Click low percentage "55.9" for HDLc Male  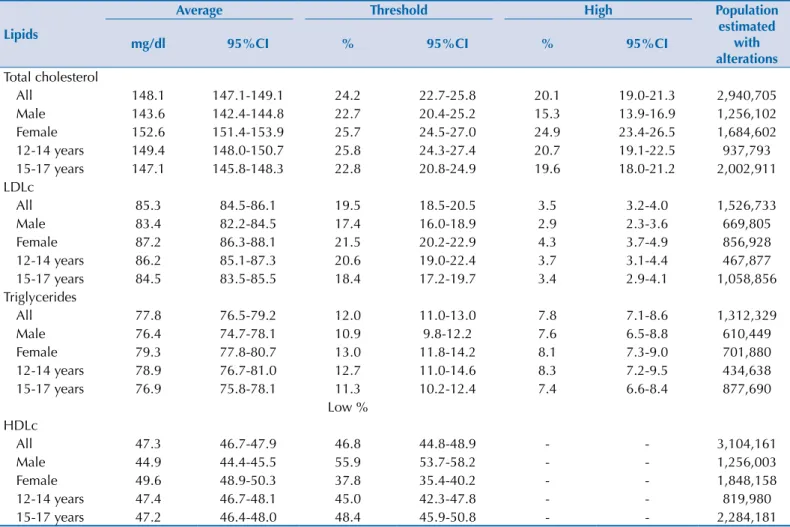[x=348, y=462]
